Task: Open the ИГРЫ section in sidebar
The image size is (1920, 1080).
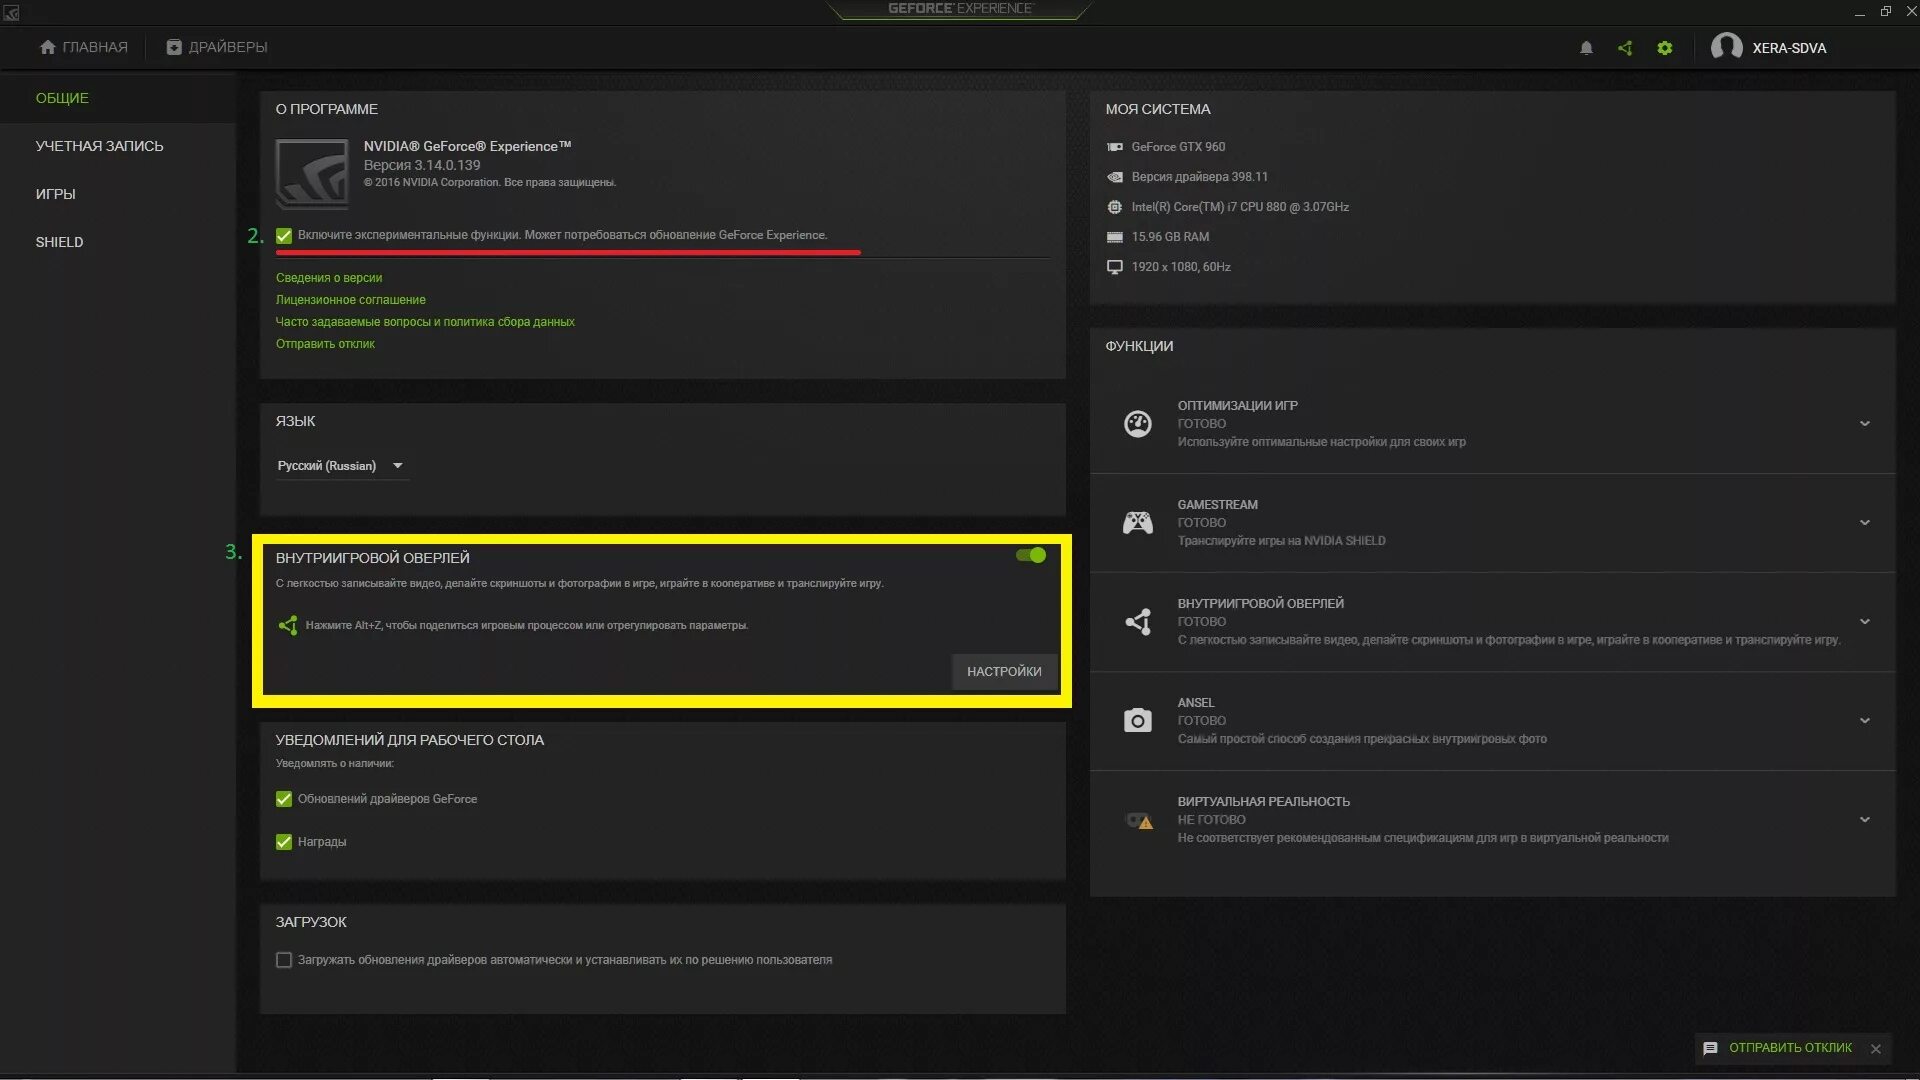Action: (54, 194)
